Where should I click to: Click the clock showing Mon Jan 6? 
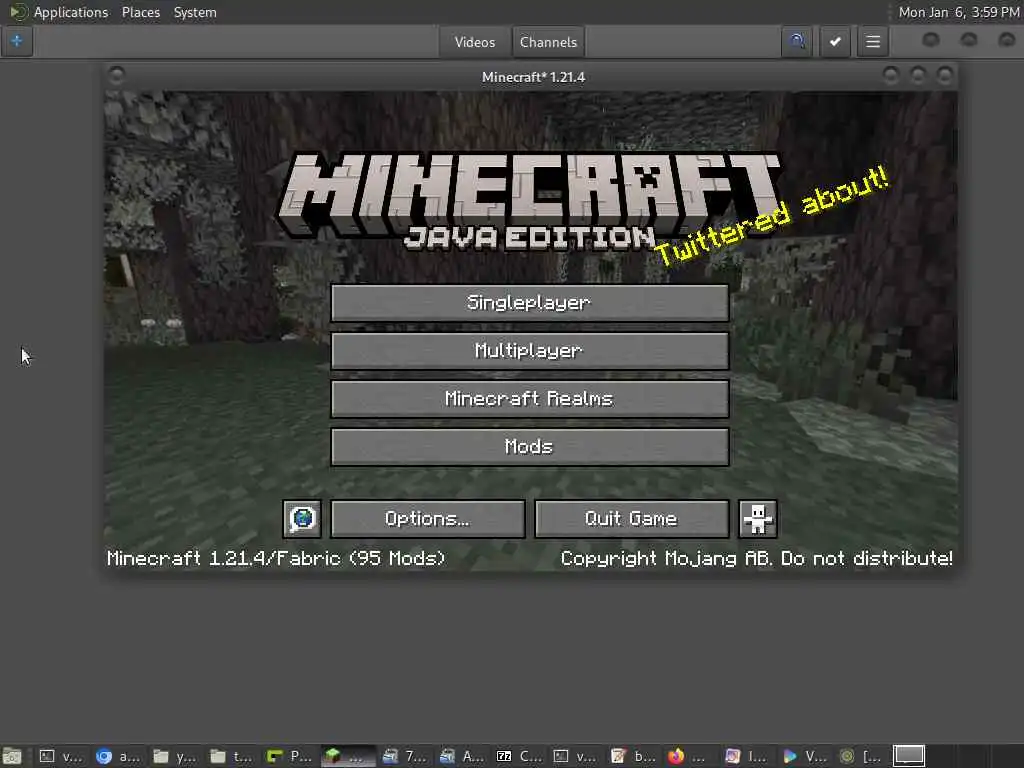click(x=958, y=12)
